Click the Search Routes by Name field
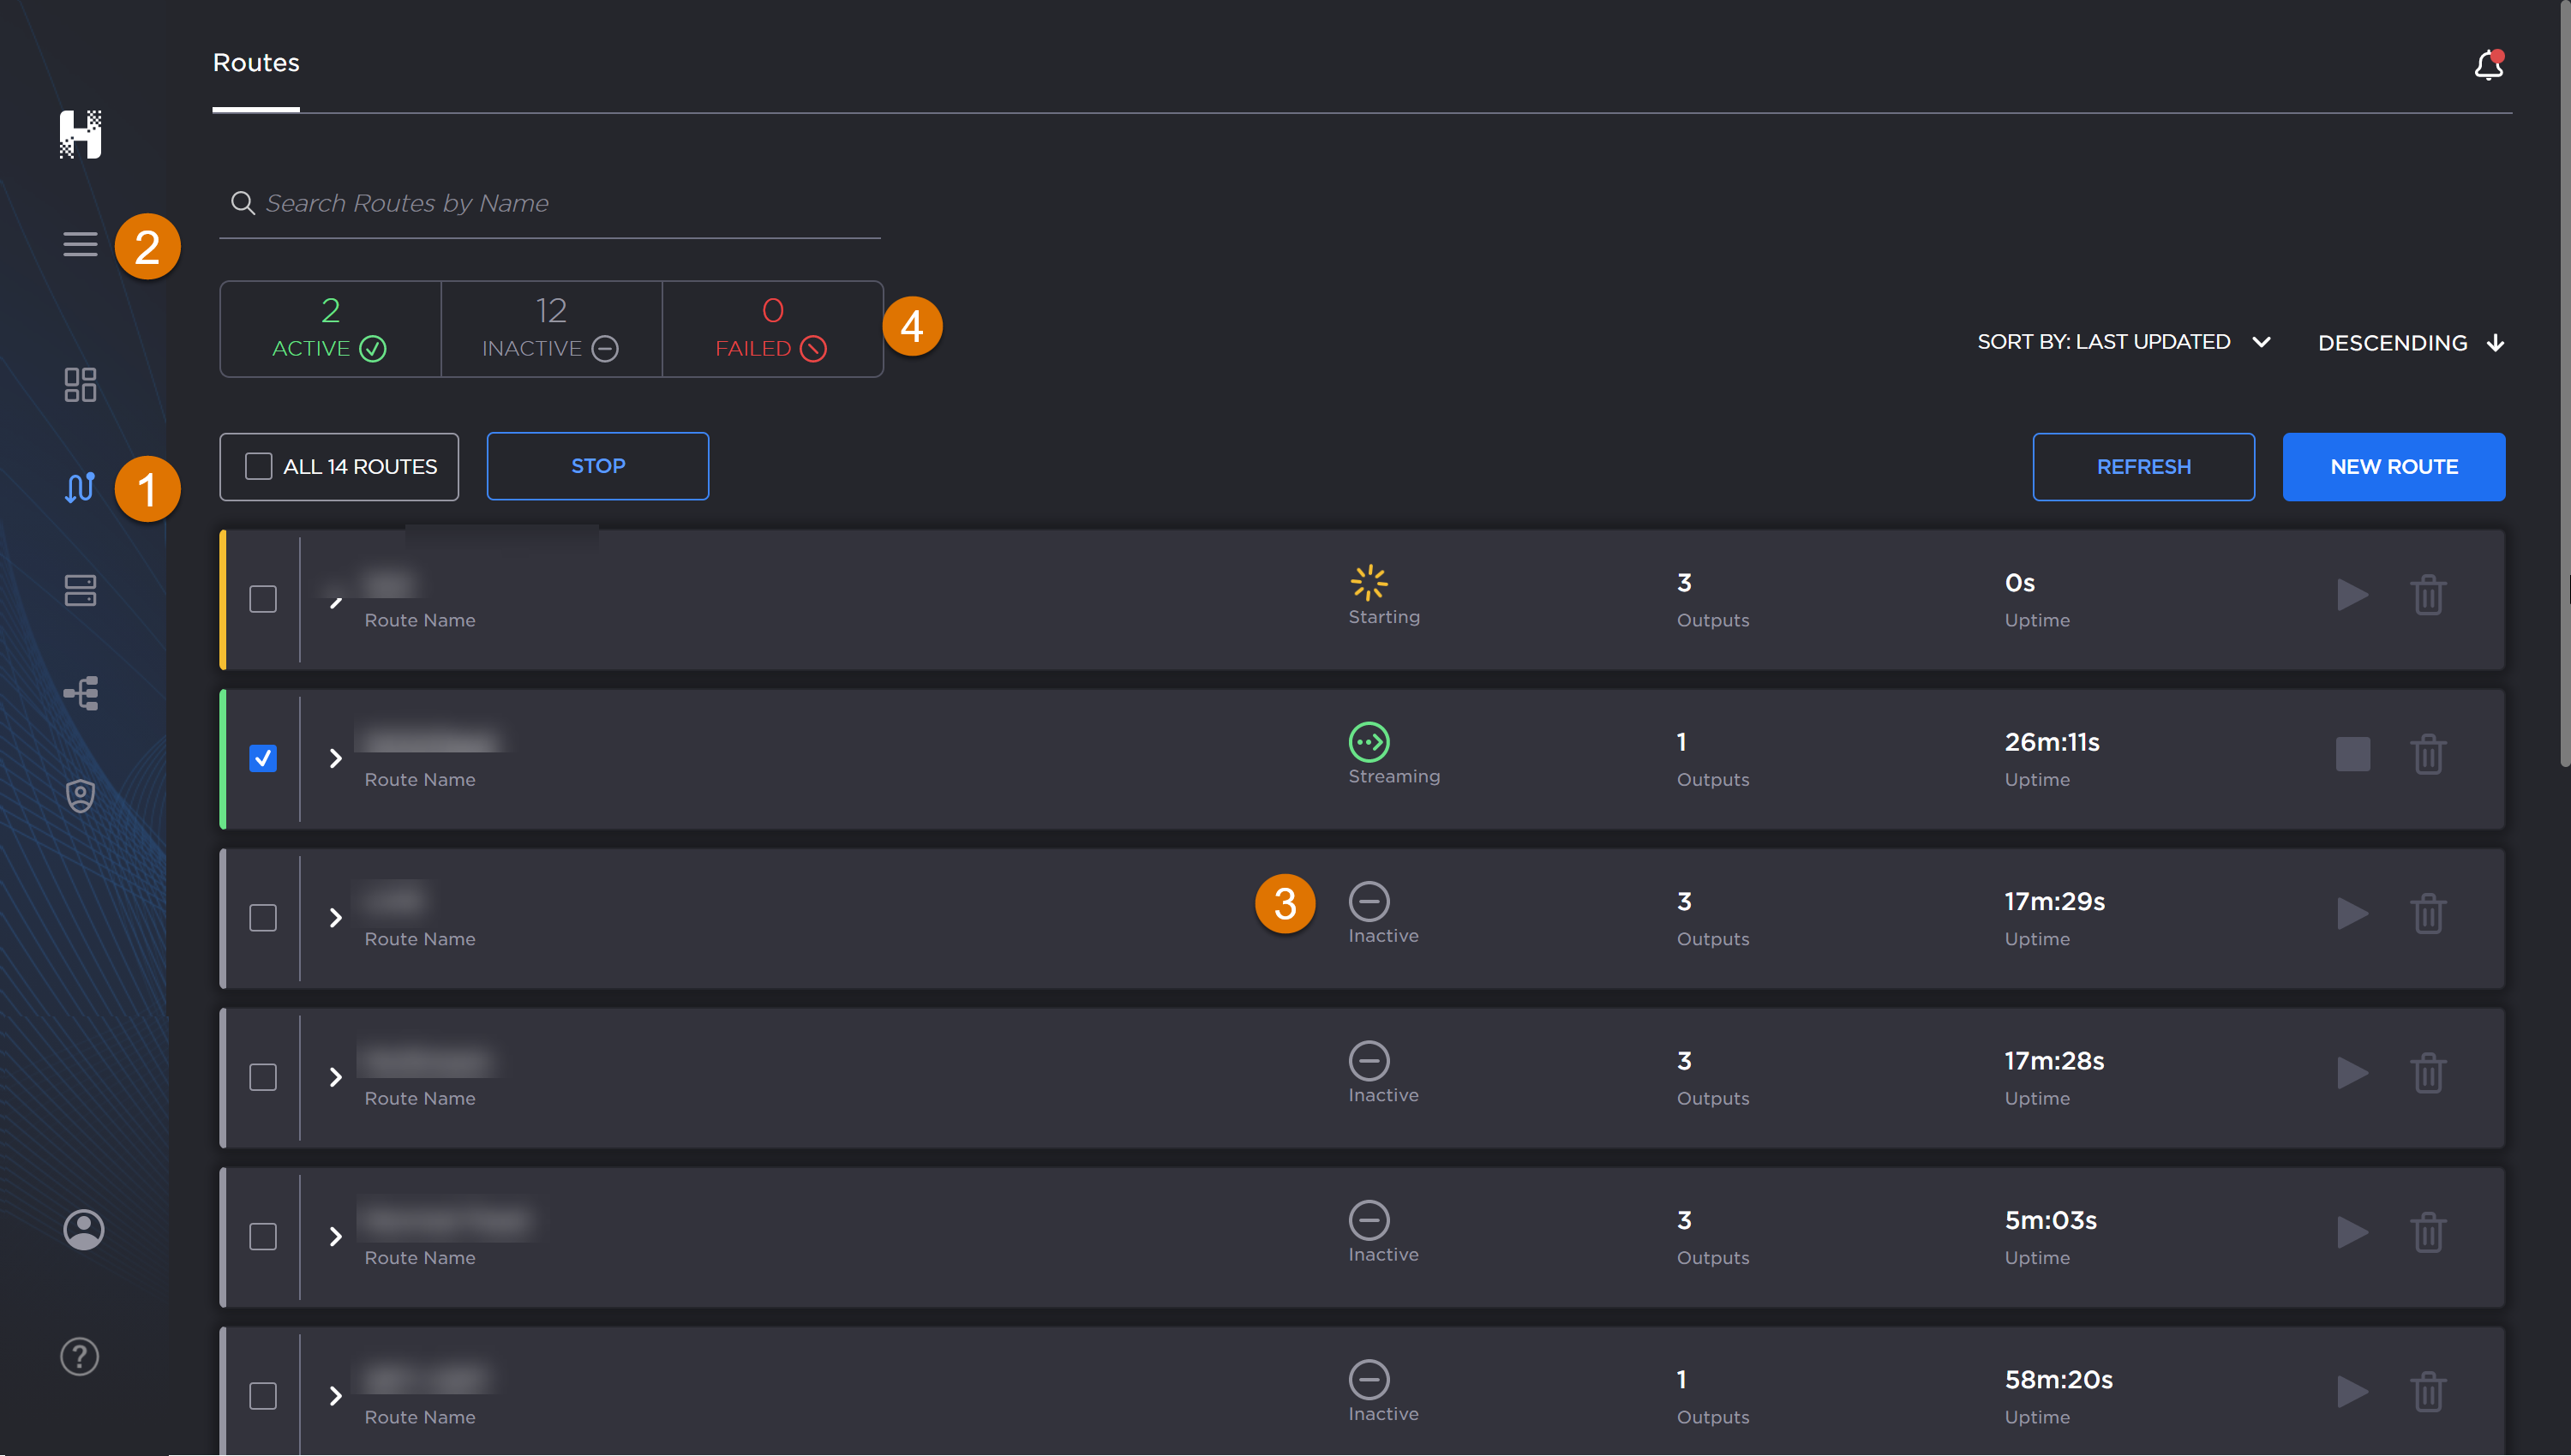 click(550, 203)
